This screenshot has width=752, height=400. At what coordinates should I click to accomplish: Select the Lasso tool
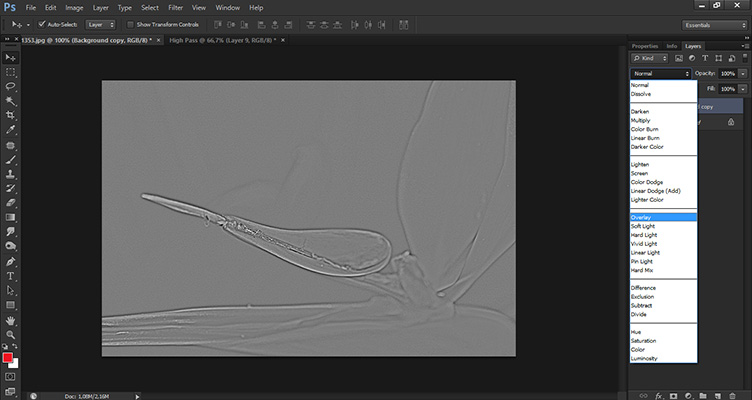coord(10,87)
